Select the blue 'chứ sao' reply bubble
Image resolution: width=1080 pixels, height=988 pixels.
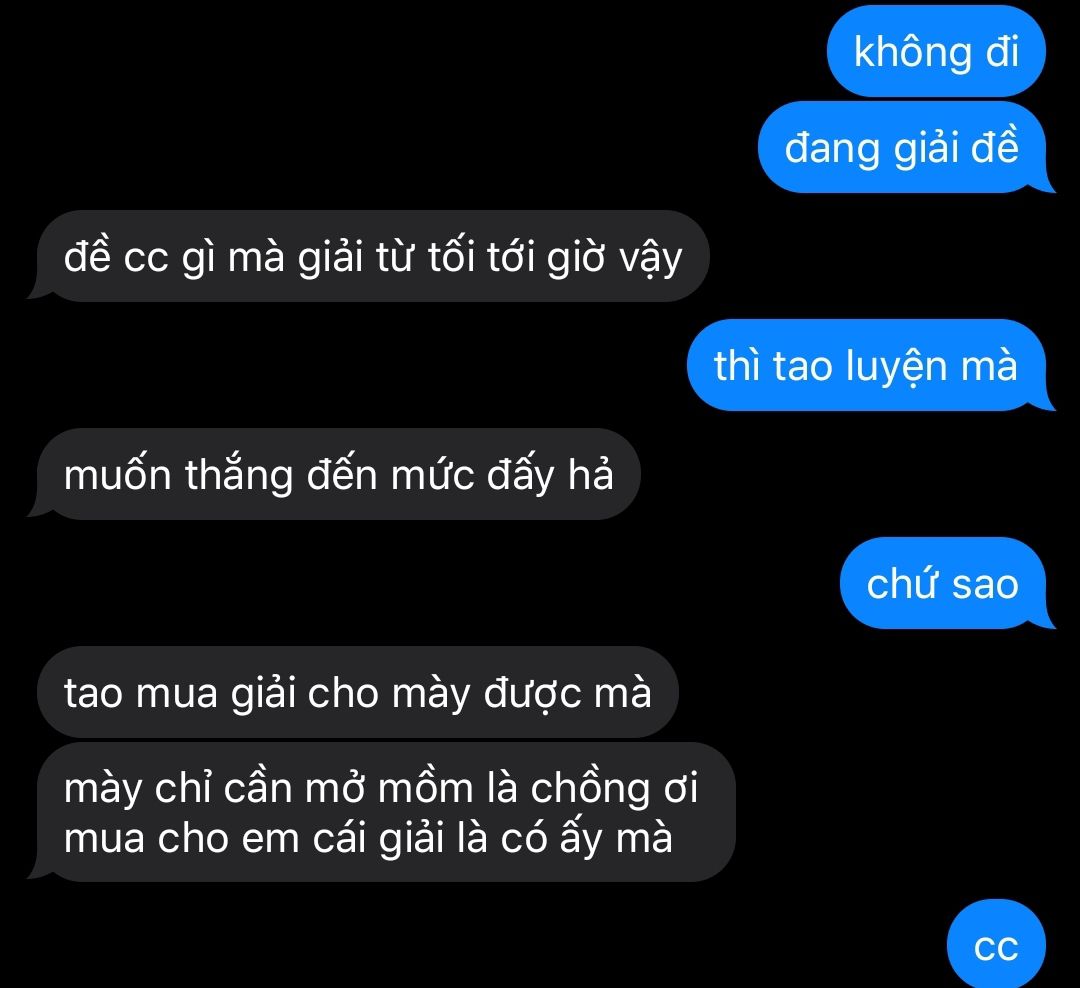pos(946,584)
